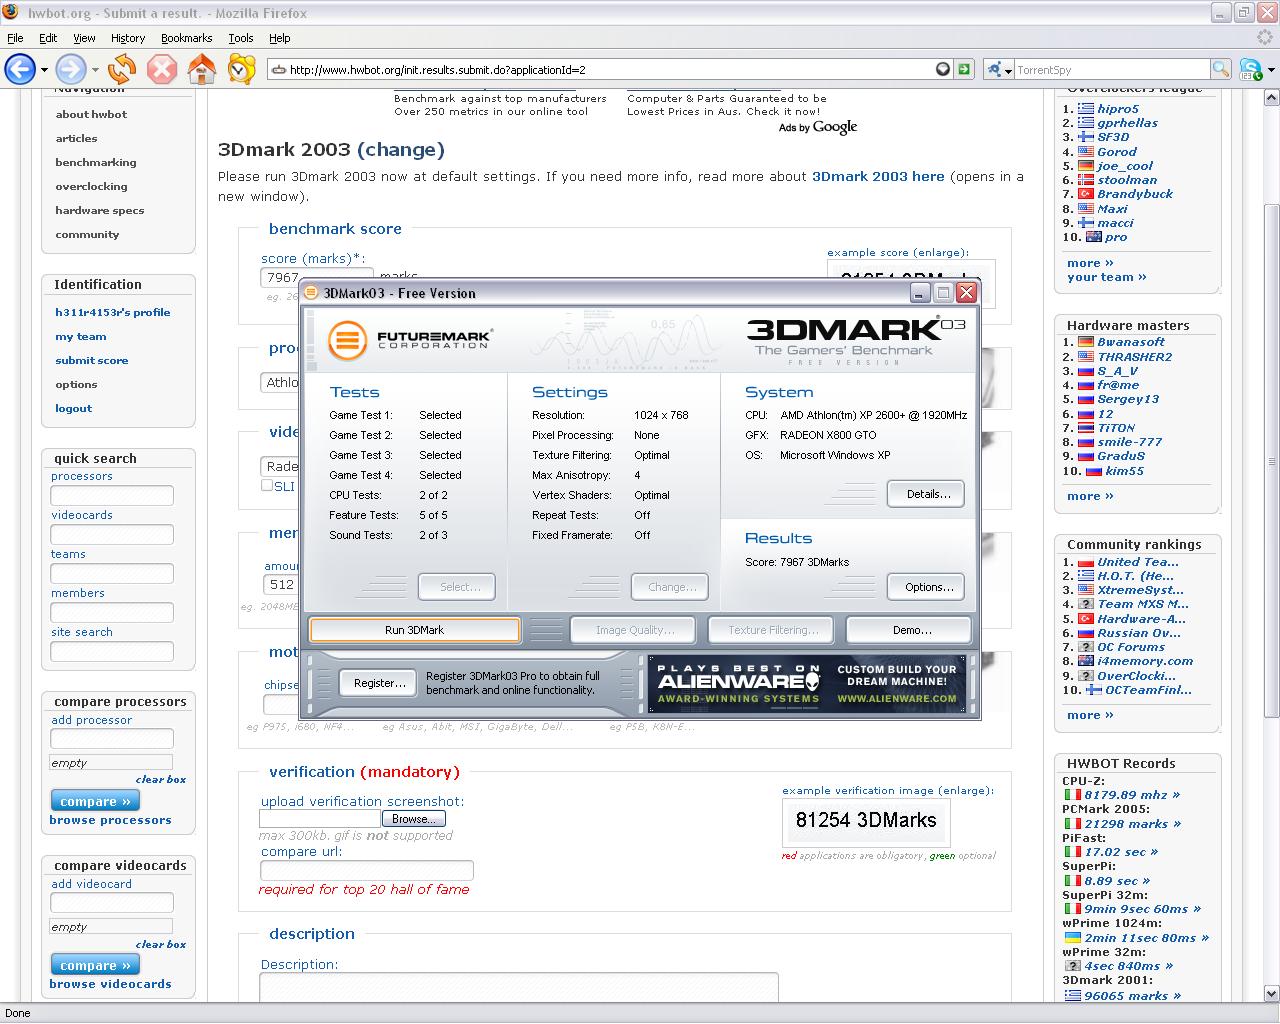Expand the Skype toolbar dropdown arrow
Image resolution: width=1280 pixels, height=1024 pixels.
point(1271,70)
